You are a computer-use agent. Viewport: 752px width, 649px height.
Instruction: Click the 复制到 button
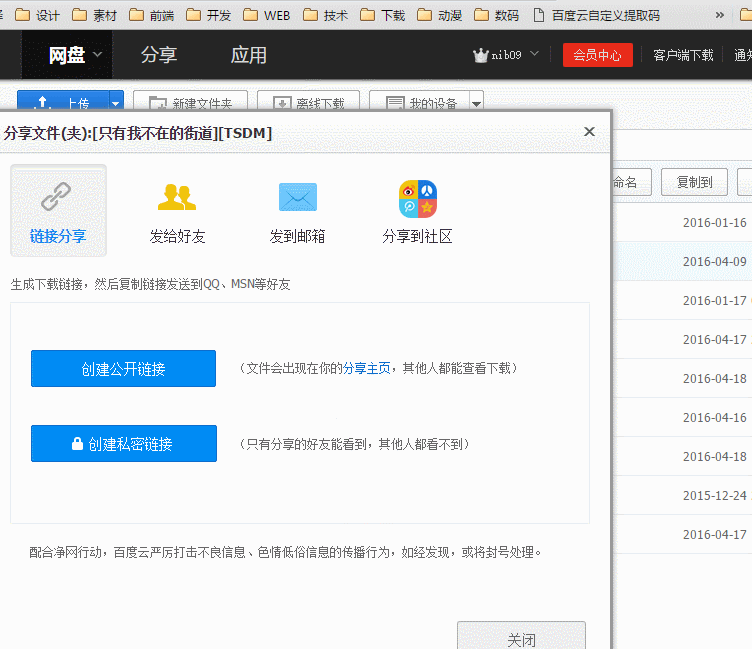[x=694, y=182]
